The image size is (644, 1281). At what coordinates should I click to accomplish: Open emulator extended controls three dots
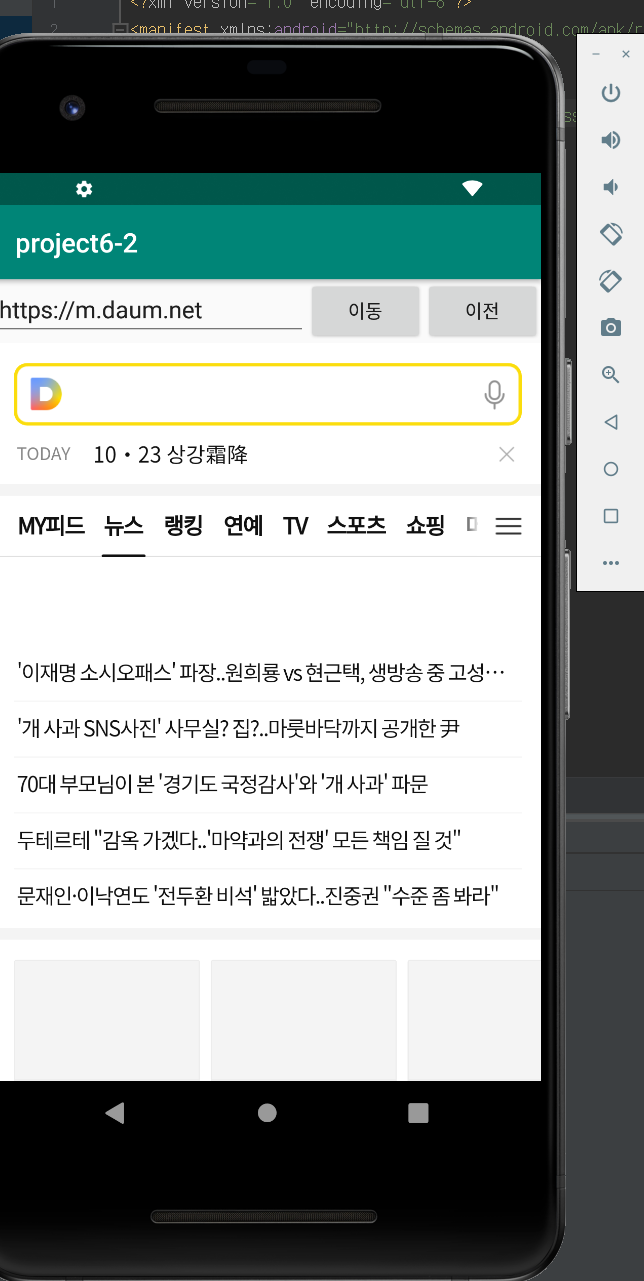pos(610,563)
